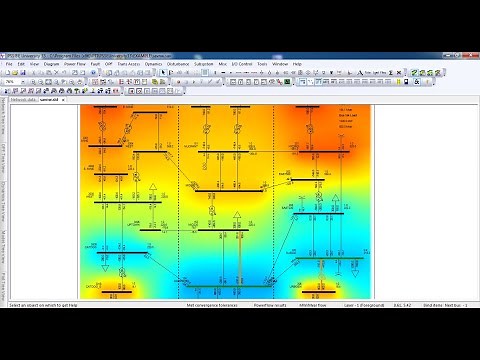Open the Models Tree View side tab

[x=3, y=247]
